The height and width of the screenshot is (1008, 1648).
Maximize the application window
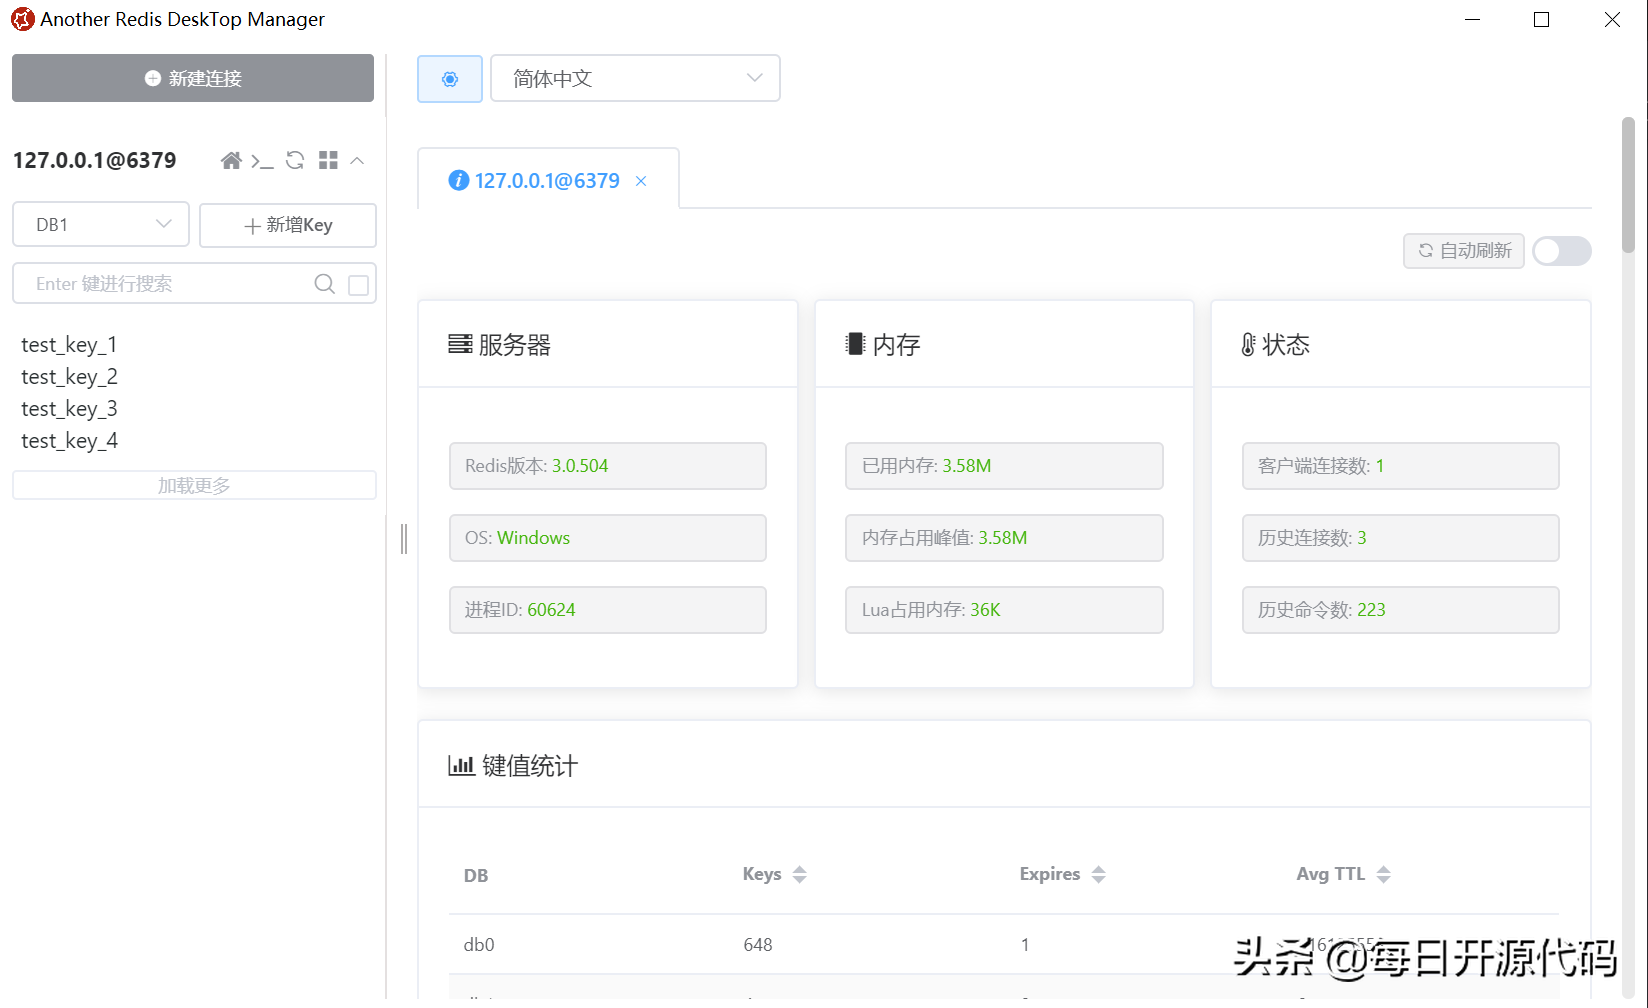pyautogui.click(x=1541, y=20)
